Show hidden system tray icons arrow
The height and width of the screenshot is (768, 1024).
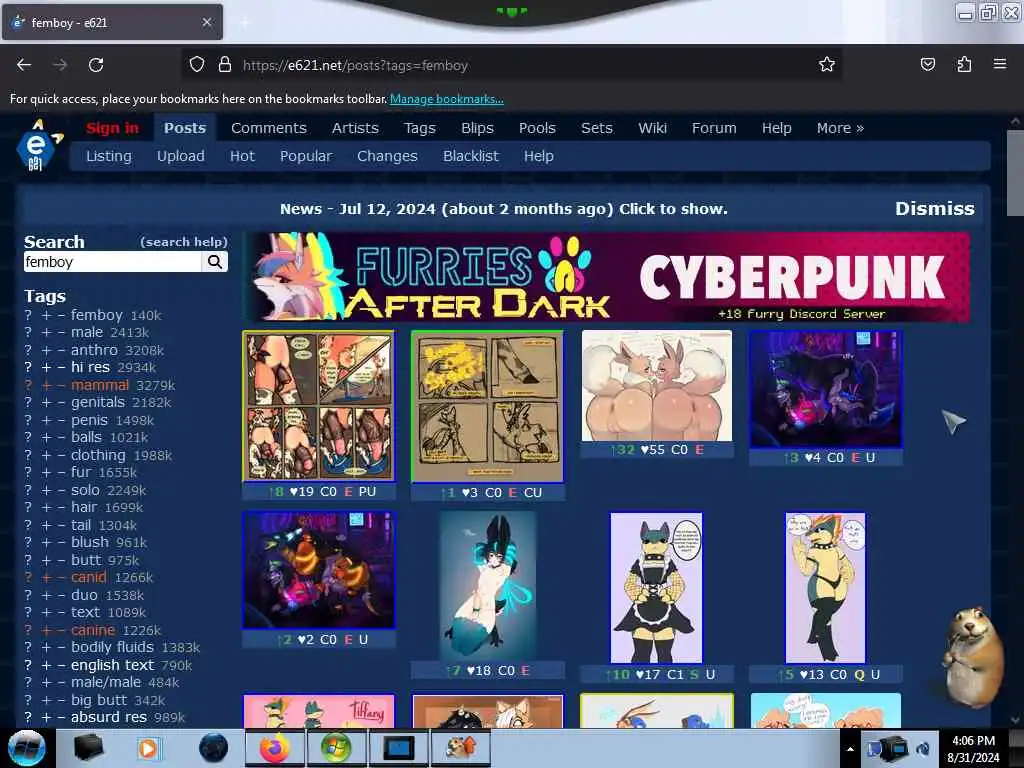[x=850, y=749]
